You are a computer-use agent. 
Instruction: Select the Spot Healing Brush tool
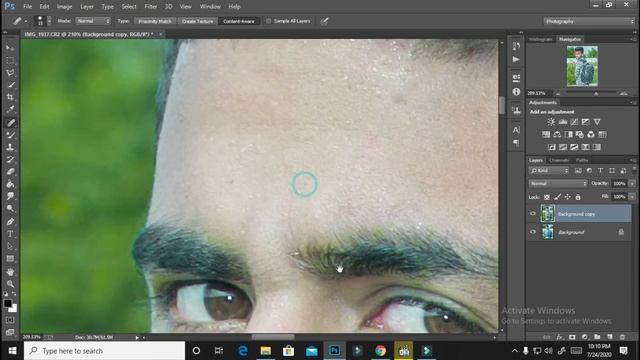click(x=10, y=122)
